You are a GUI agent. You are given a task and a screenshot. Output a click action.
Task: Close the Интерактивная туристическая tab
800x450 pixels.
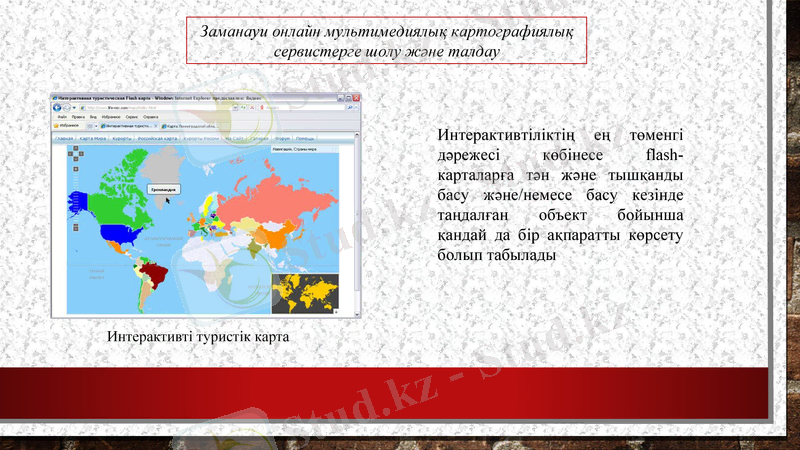pos(156,126)
